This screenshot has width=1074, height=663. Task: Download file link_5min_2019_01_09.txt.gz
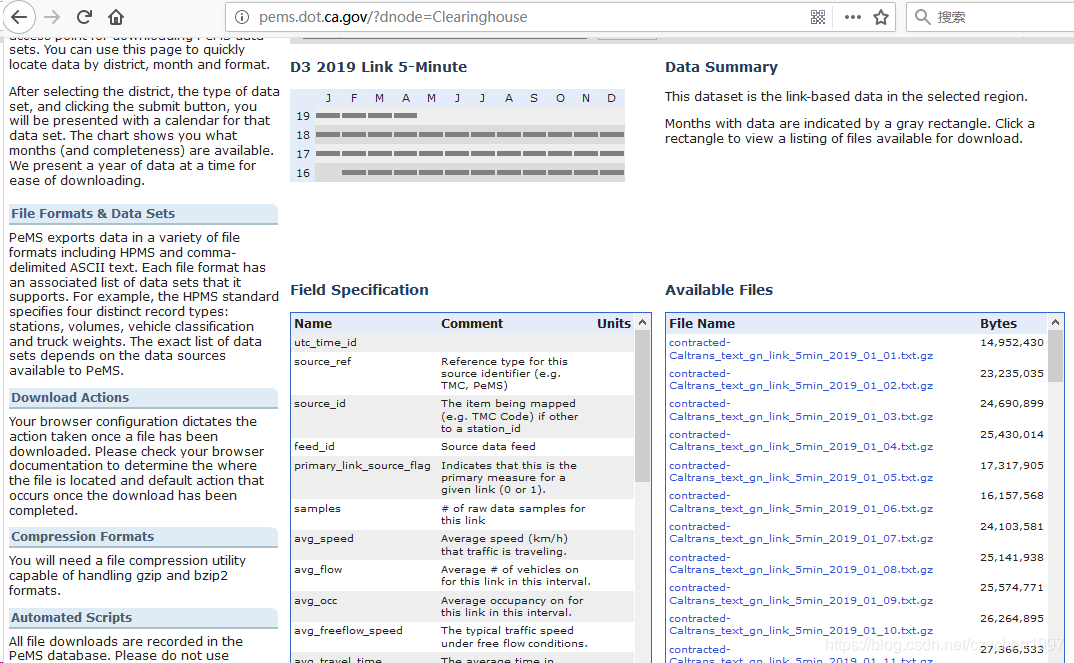point(801,593)
